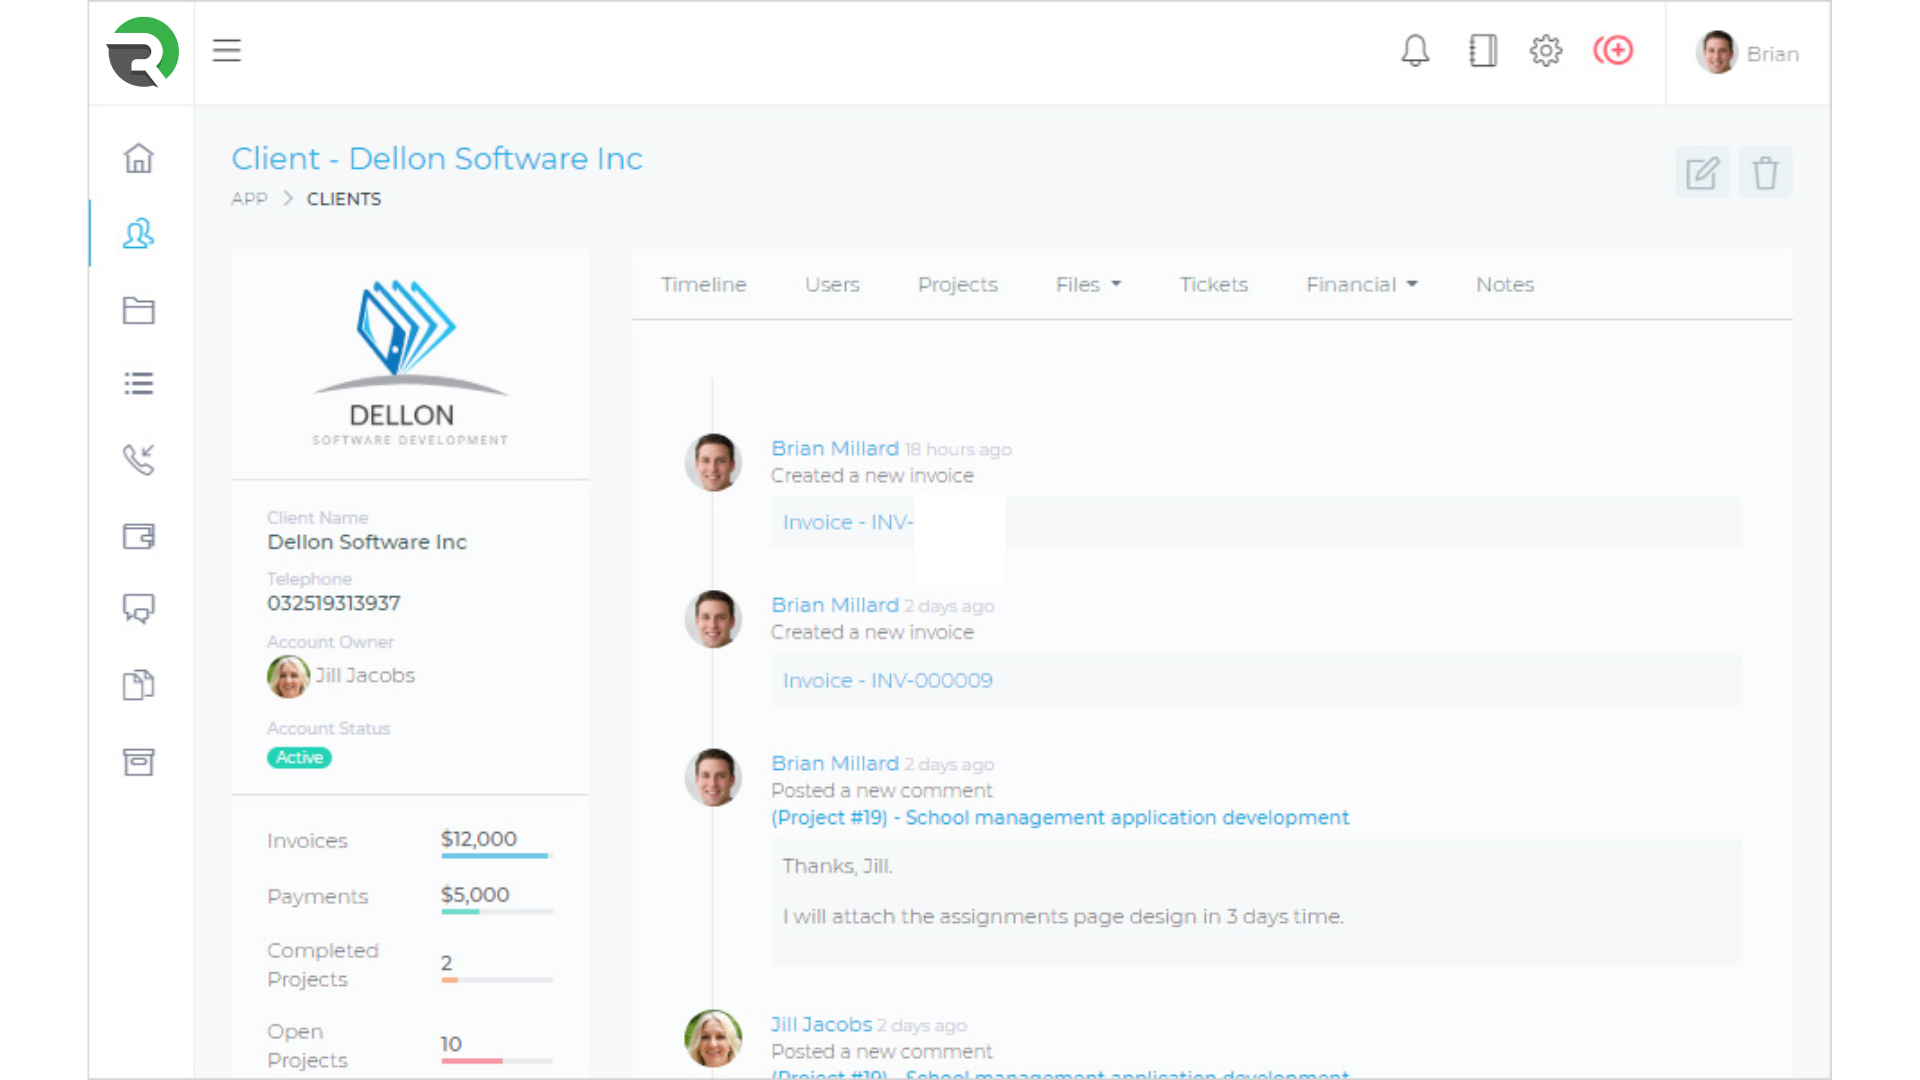Open the chat support icon in sidebar
This screenshot has width=1920, height=1080.
click(x=139, y=608)
